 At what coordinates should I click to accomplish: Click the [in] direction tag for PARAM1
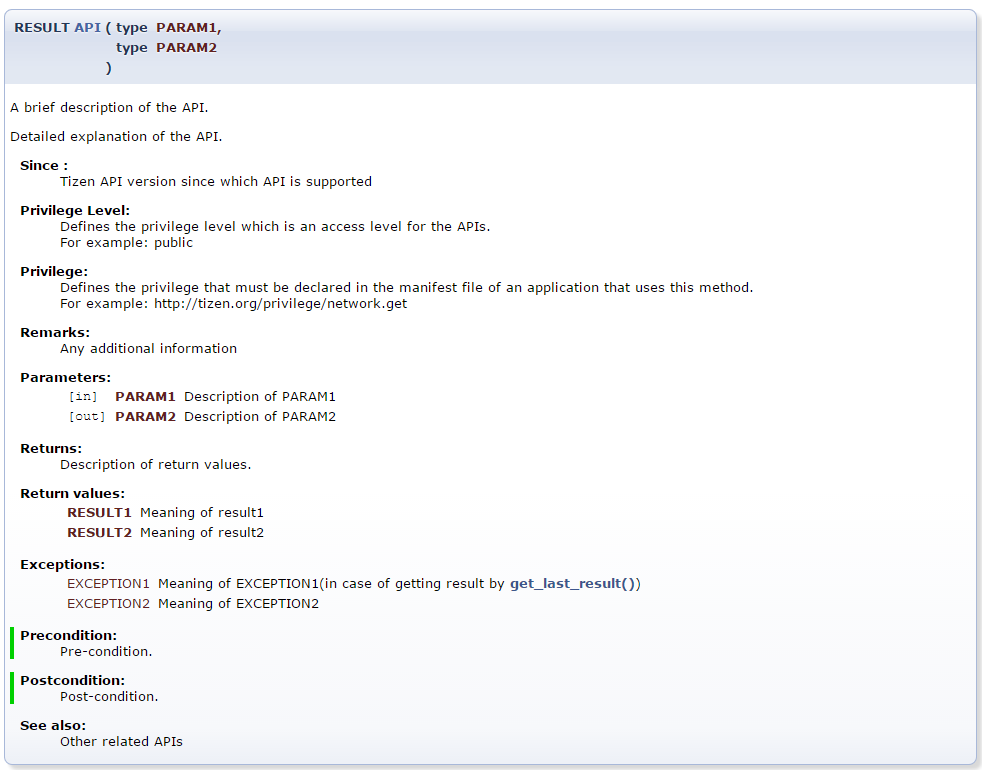click(x=84, y=397)
